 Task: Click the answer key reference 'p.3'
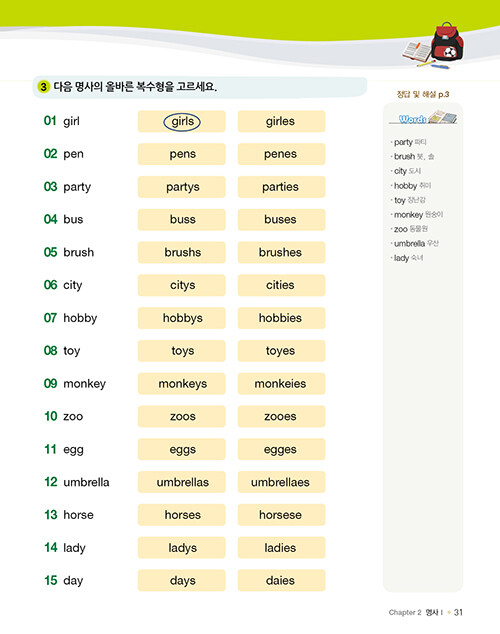point(443,95)
